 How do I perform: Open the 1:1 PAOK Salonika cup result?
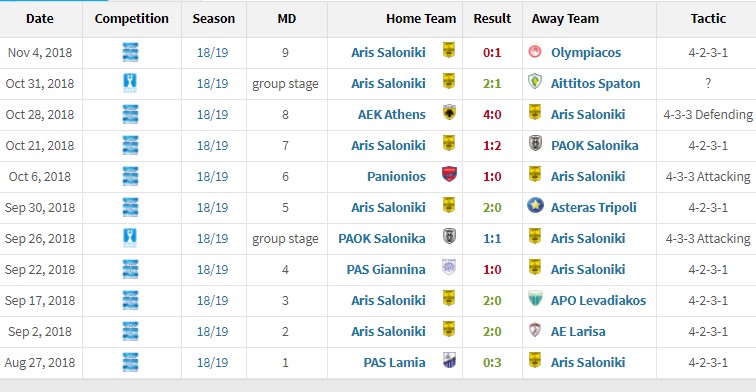[x=492, y=239]
